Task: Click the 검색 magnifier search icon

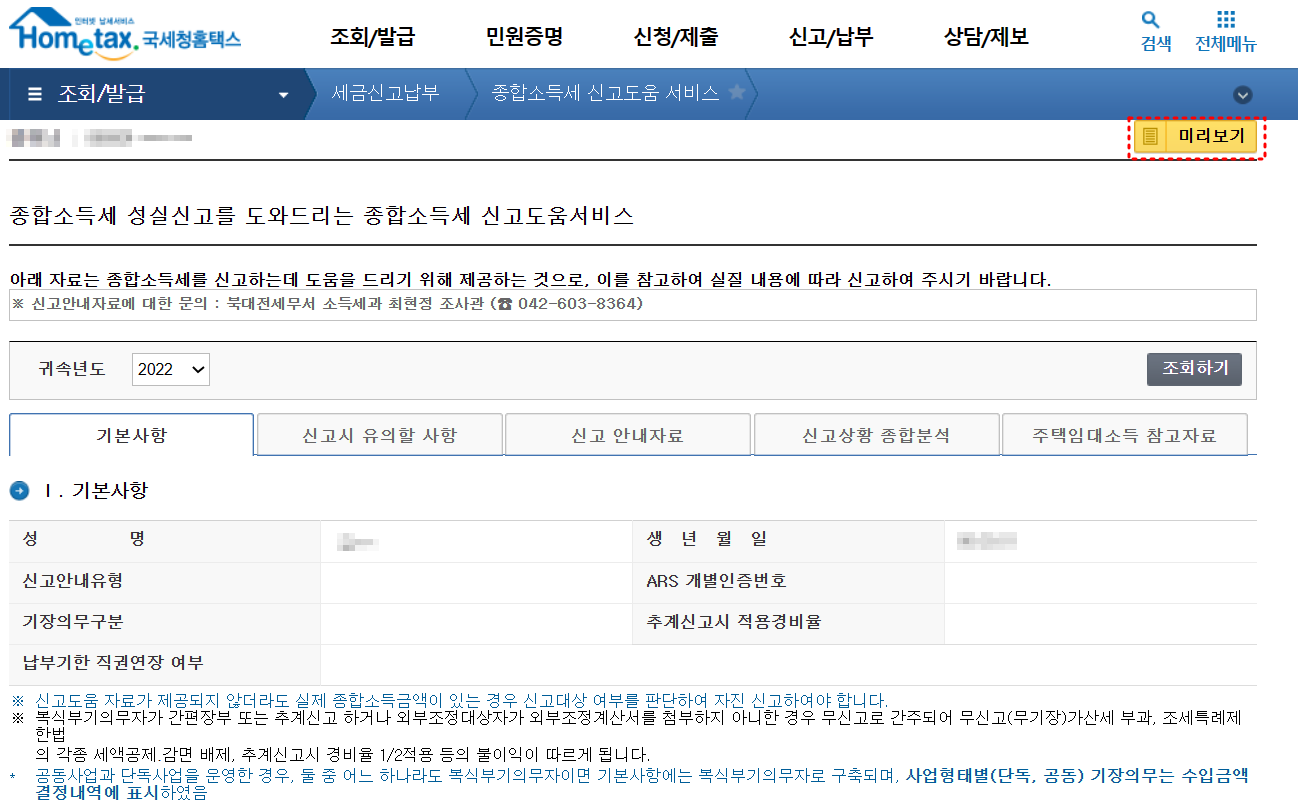Action: pyautogui.click(x=1149, y=22)
